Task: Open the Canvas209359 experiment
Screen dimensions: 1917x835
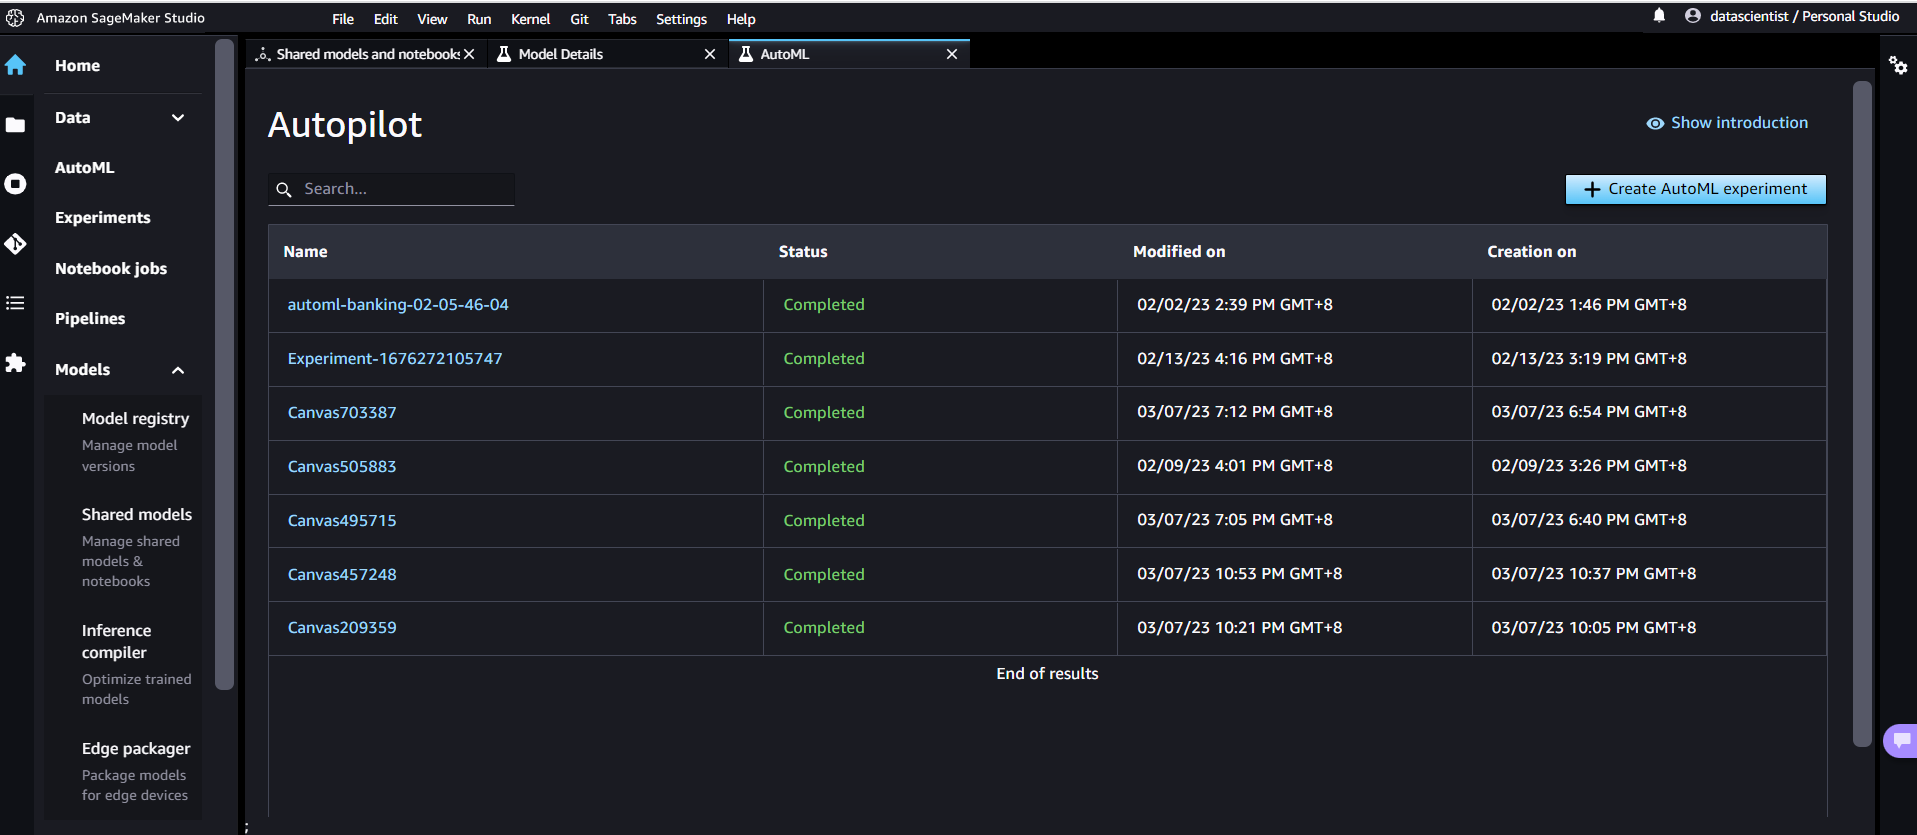Action: [x=342, y=628]
